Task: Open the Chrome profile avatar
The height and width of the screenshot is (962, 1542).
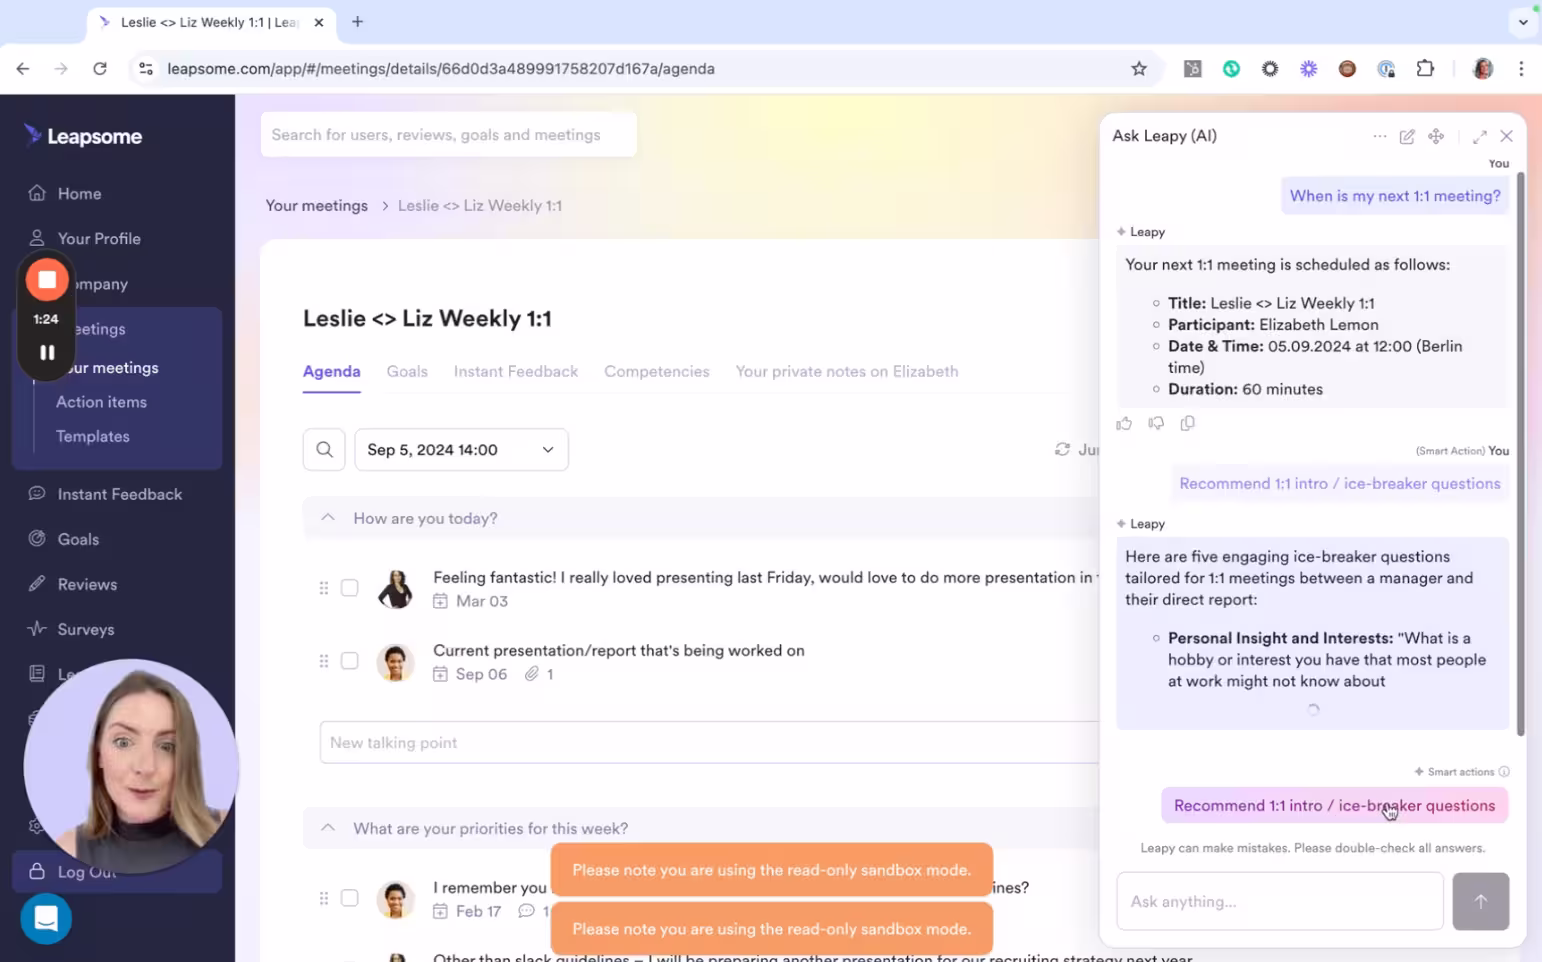Action: (1483, 69)
